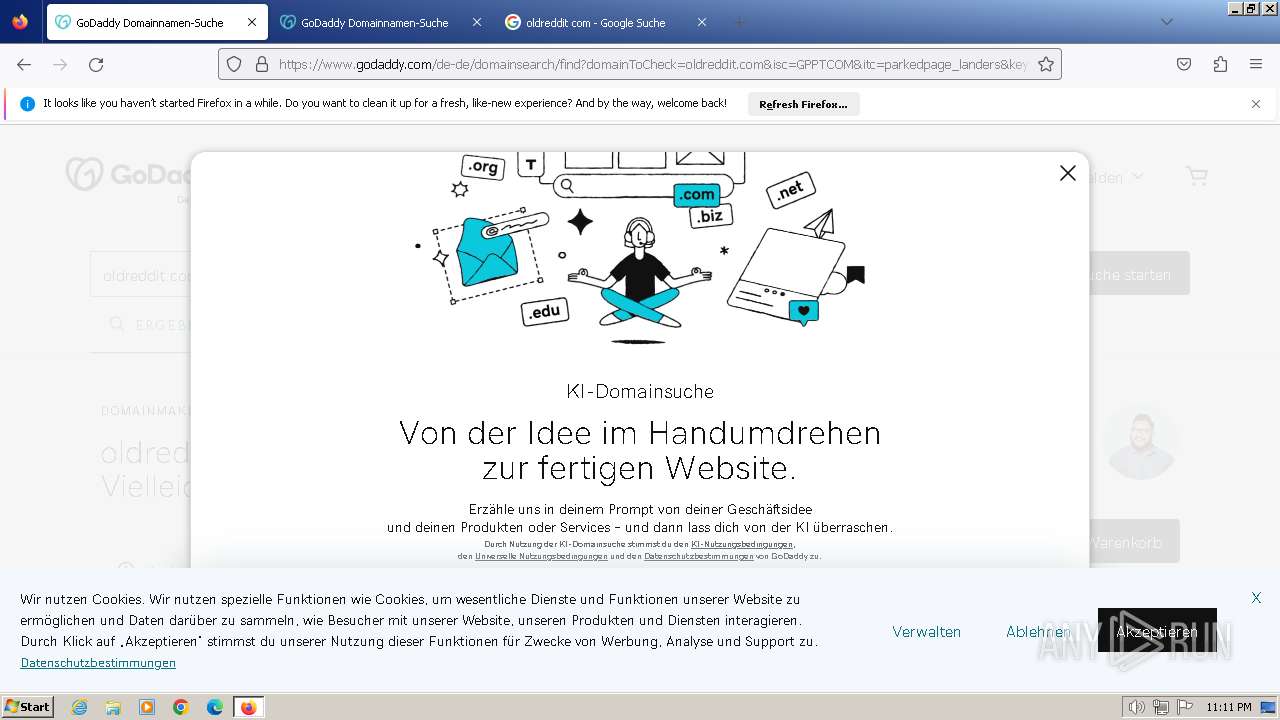Click the domain search field with oldreddit.com
The image size is (1280, 720).
(x=141, y=275)
